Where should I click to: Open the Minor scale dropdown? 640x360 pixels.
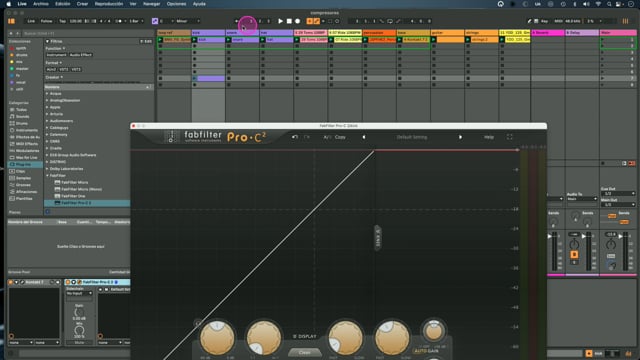(188, 21)
